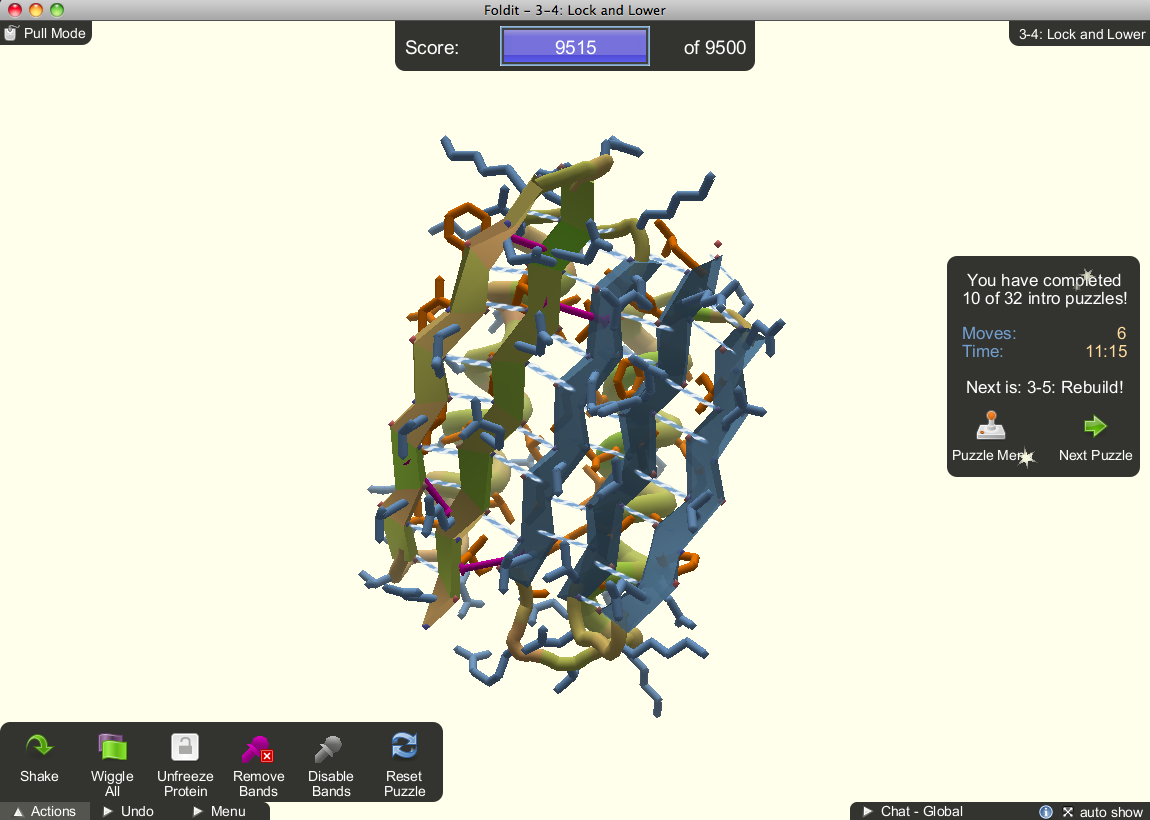Click the Score progress bar
This screenshot has width=1150, height=820.
click(574, 45)
